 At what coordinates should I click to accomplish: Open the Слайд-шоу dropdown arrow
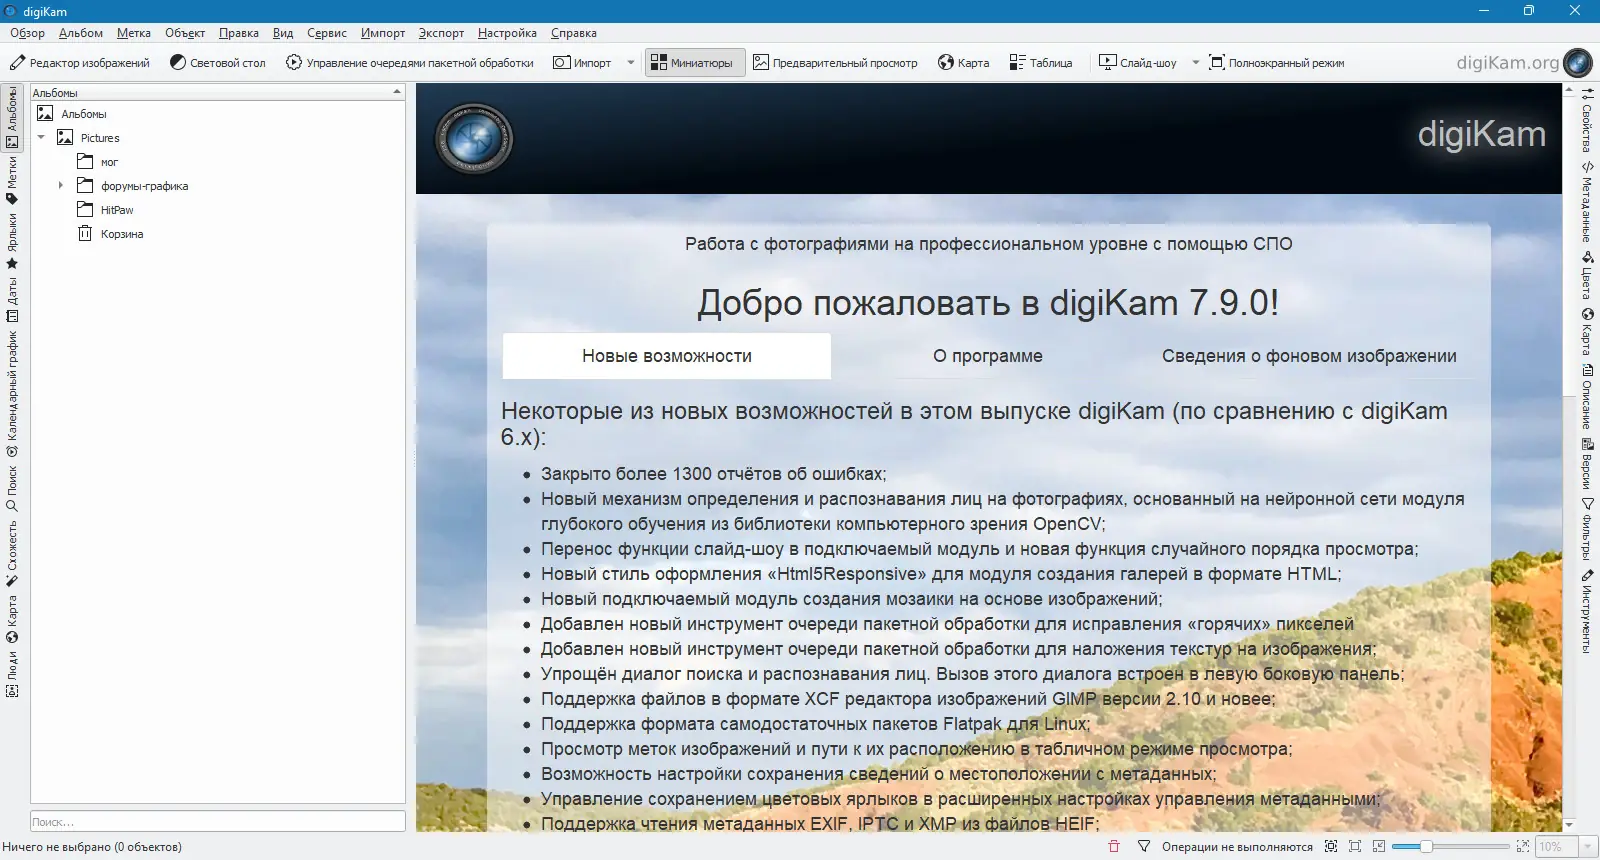pyautogui.click(x=1195, y=62)
